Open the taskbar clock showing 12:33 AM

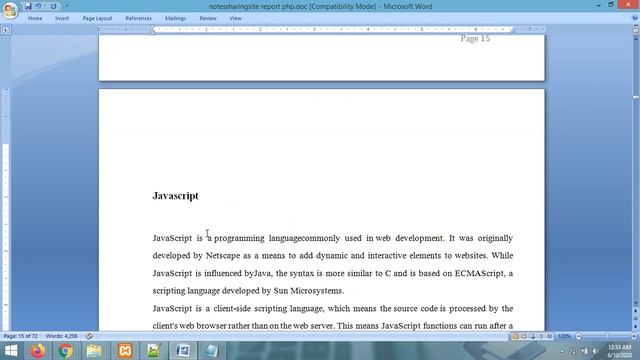pyautogui.click(x=619, y=351)
